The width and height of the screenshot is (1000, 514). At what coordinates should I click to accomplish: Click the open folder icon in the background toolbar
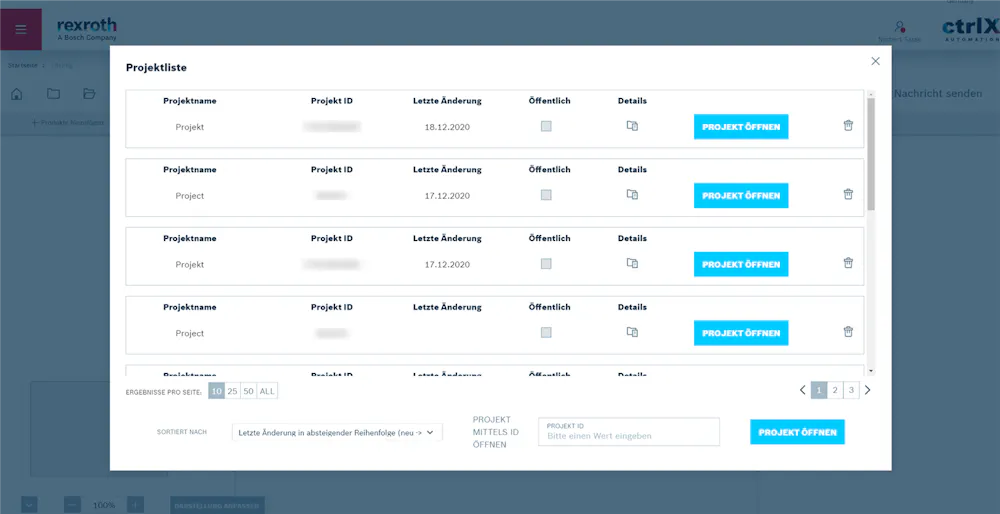pyautogui.click(x=89, y=94)
